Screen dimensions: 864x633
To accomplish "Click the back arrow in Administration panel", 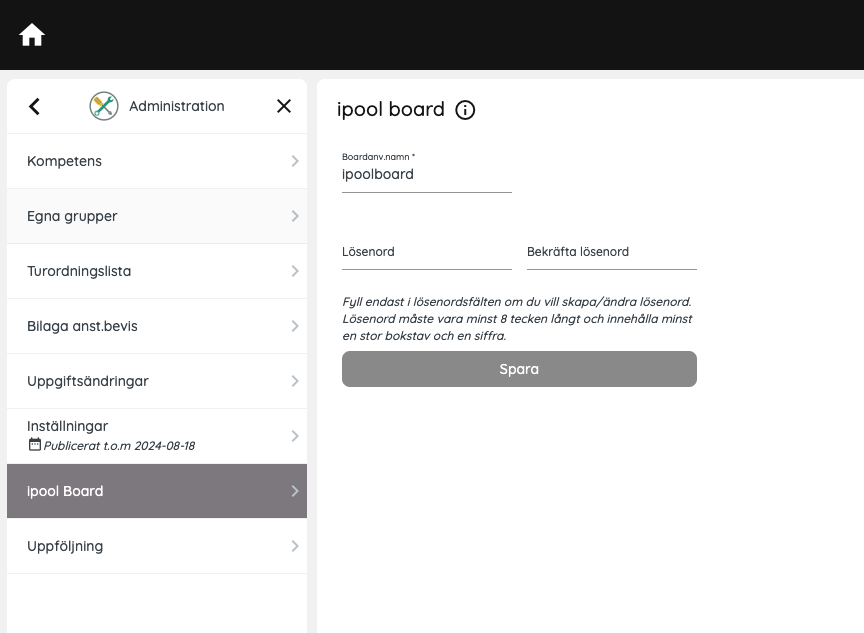I will [x=34, y=106].
